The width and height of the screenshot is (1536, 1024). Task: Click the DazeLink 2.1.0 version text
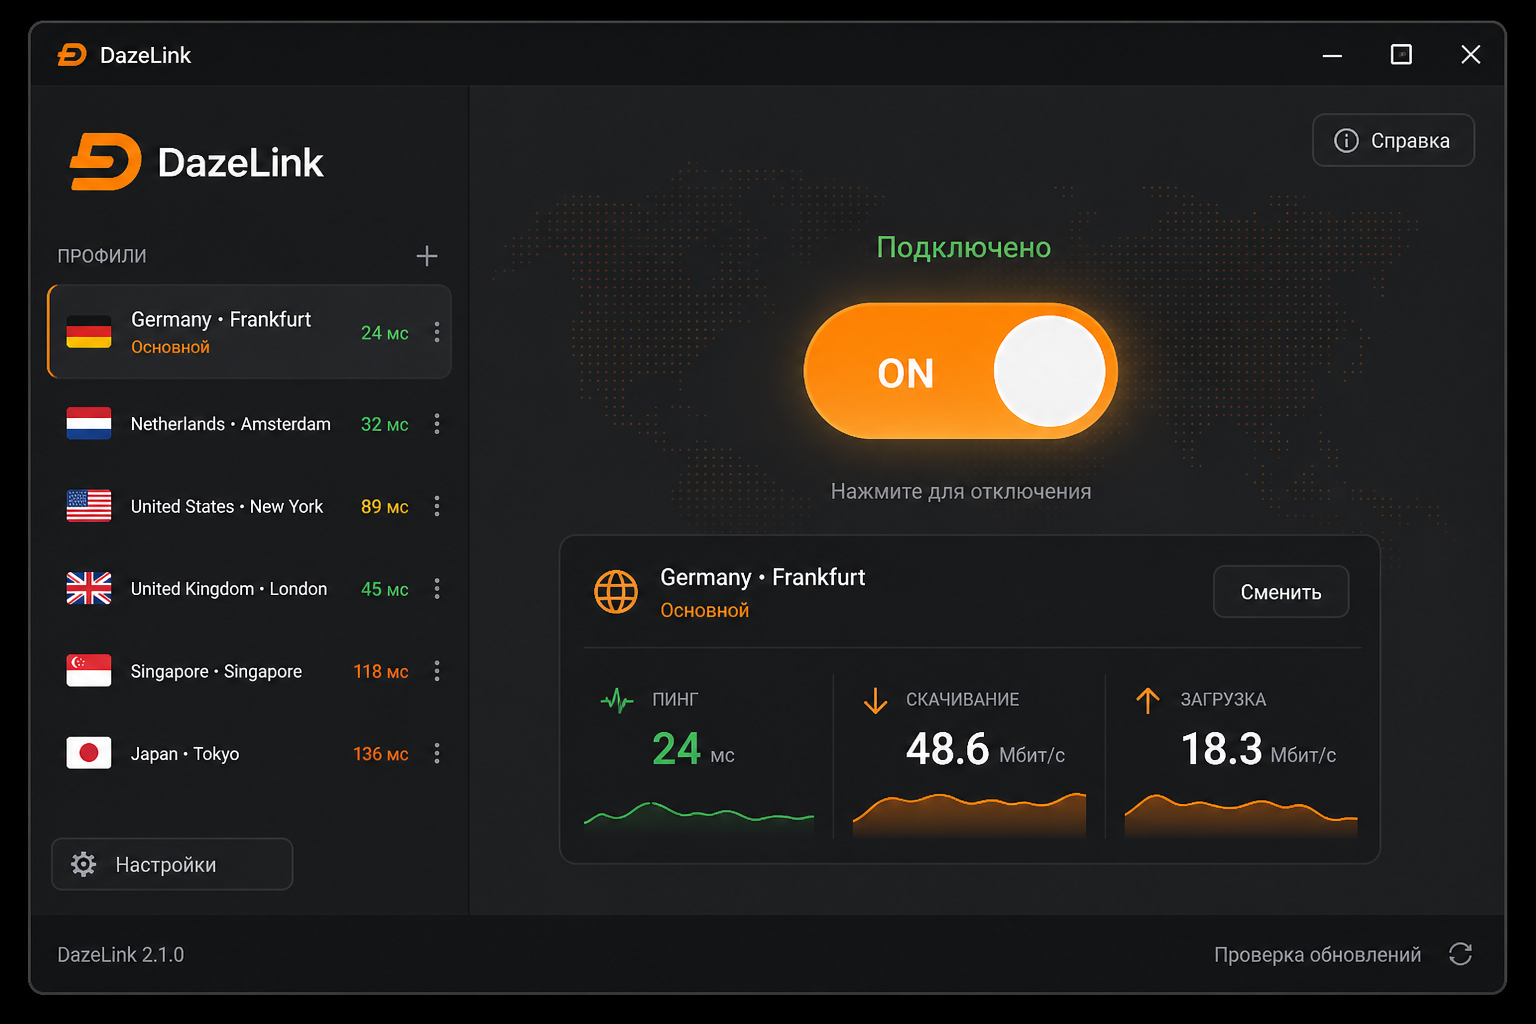121,955
